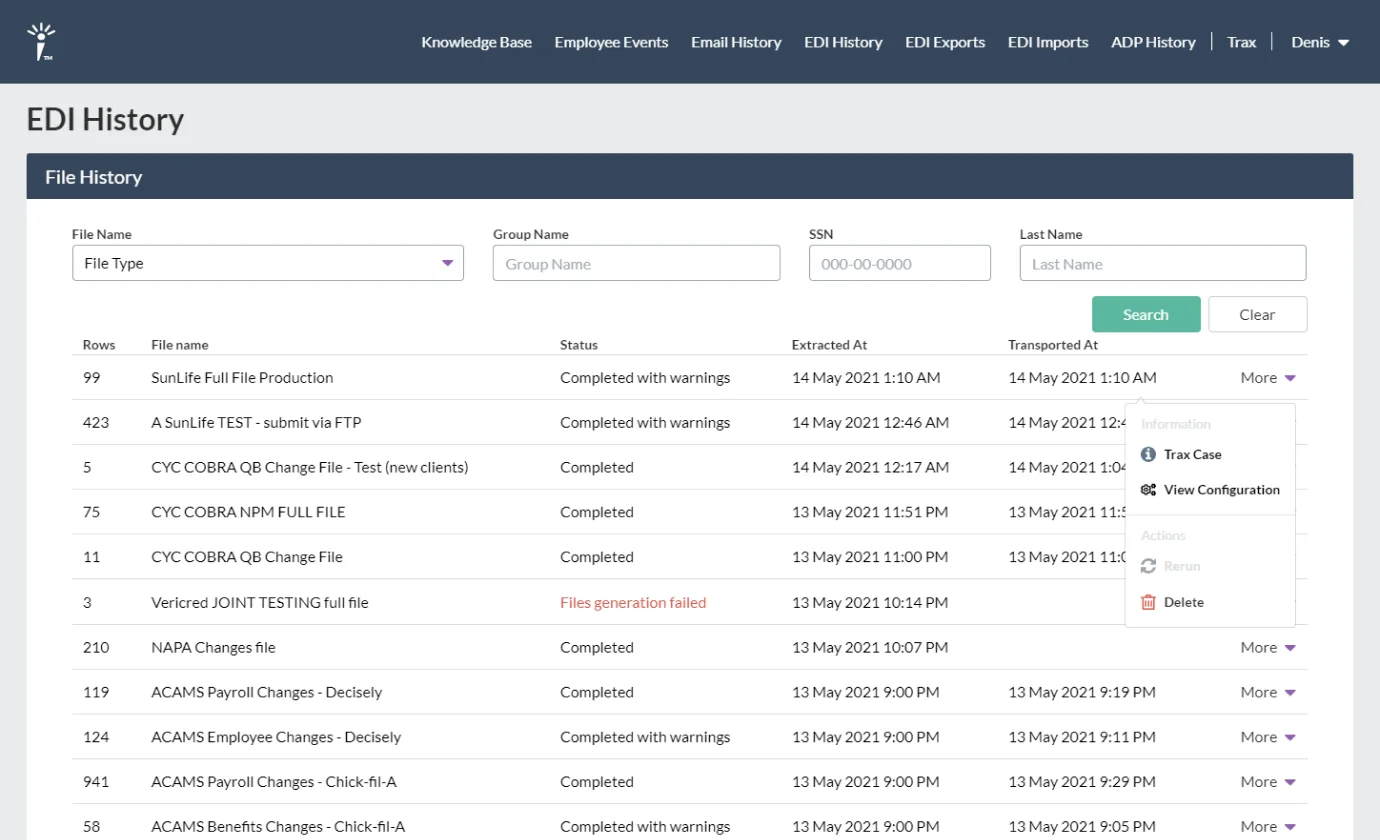This screenshot has width=1380, height=840.
Task: Click 'Vericred JOINT TESTING full file'
Action: (x=259, y=603)
